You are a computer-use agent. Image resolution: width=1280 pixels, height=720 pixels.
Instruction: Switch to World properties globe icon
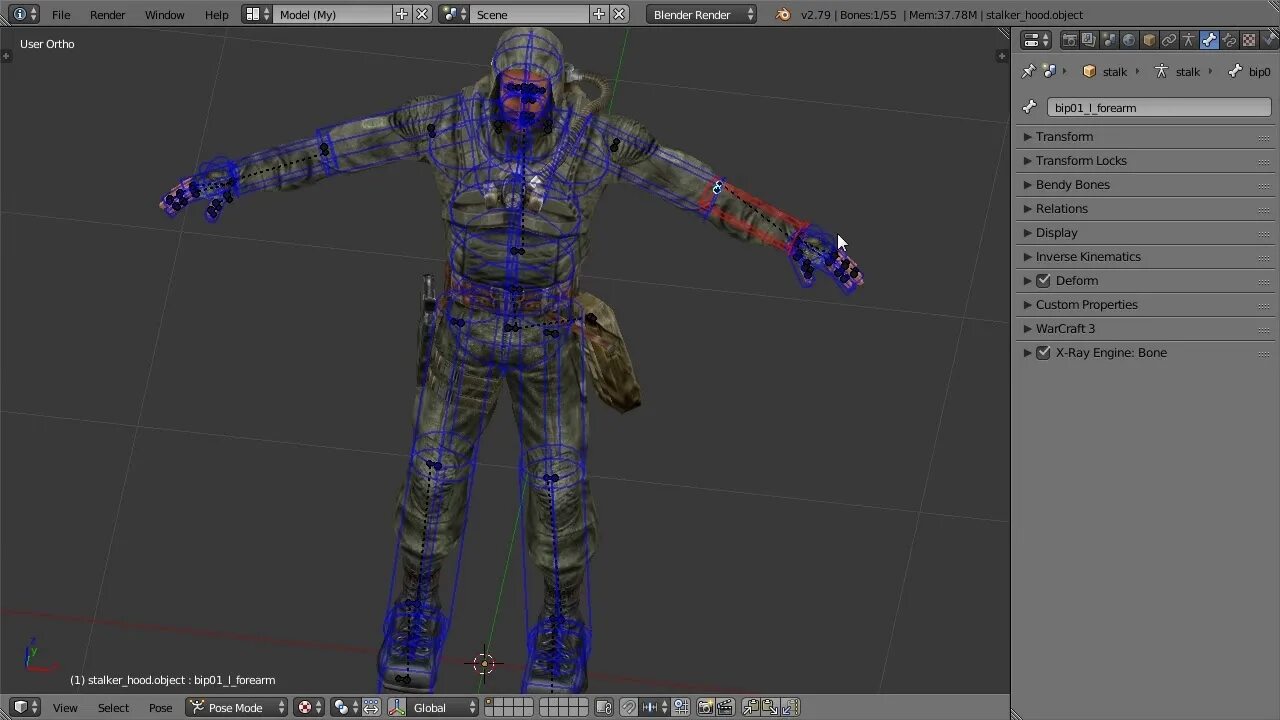coord(1129,40)
